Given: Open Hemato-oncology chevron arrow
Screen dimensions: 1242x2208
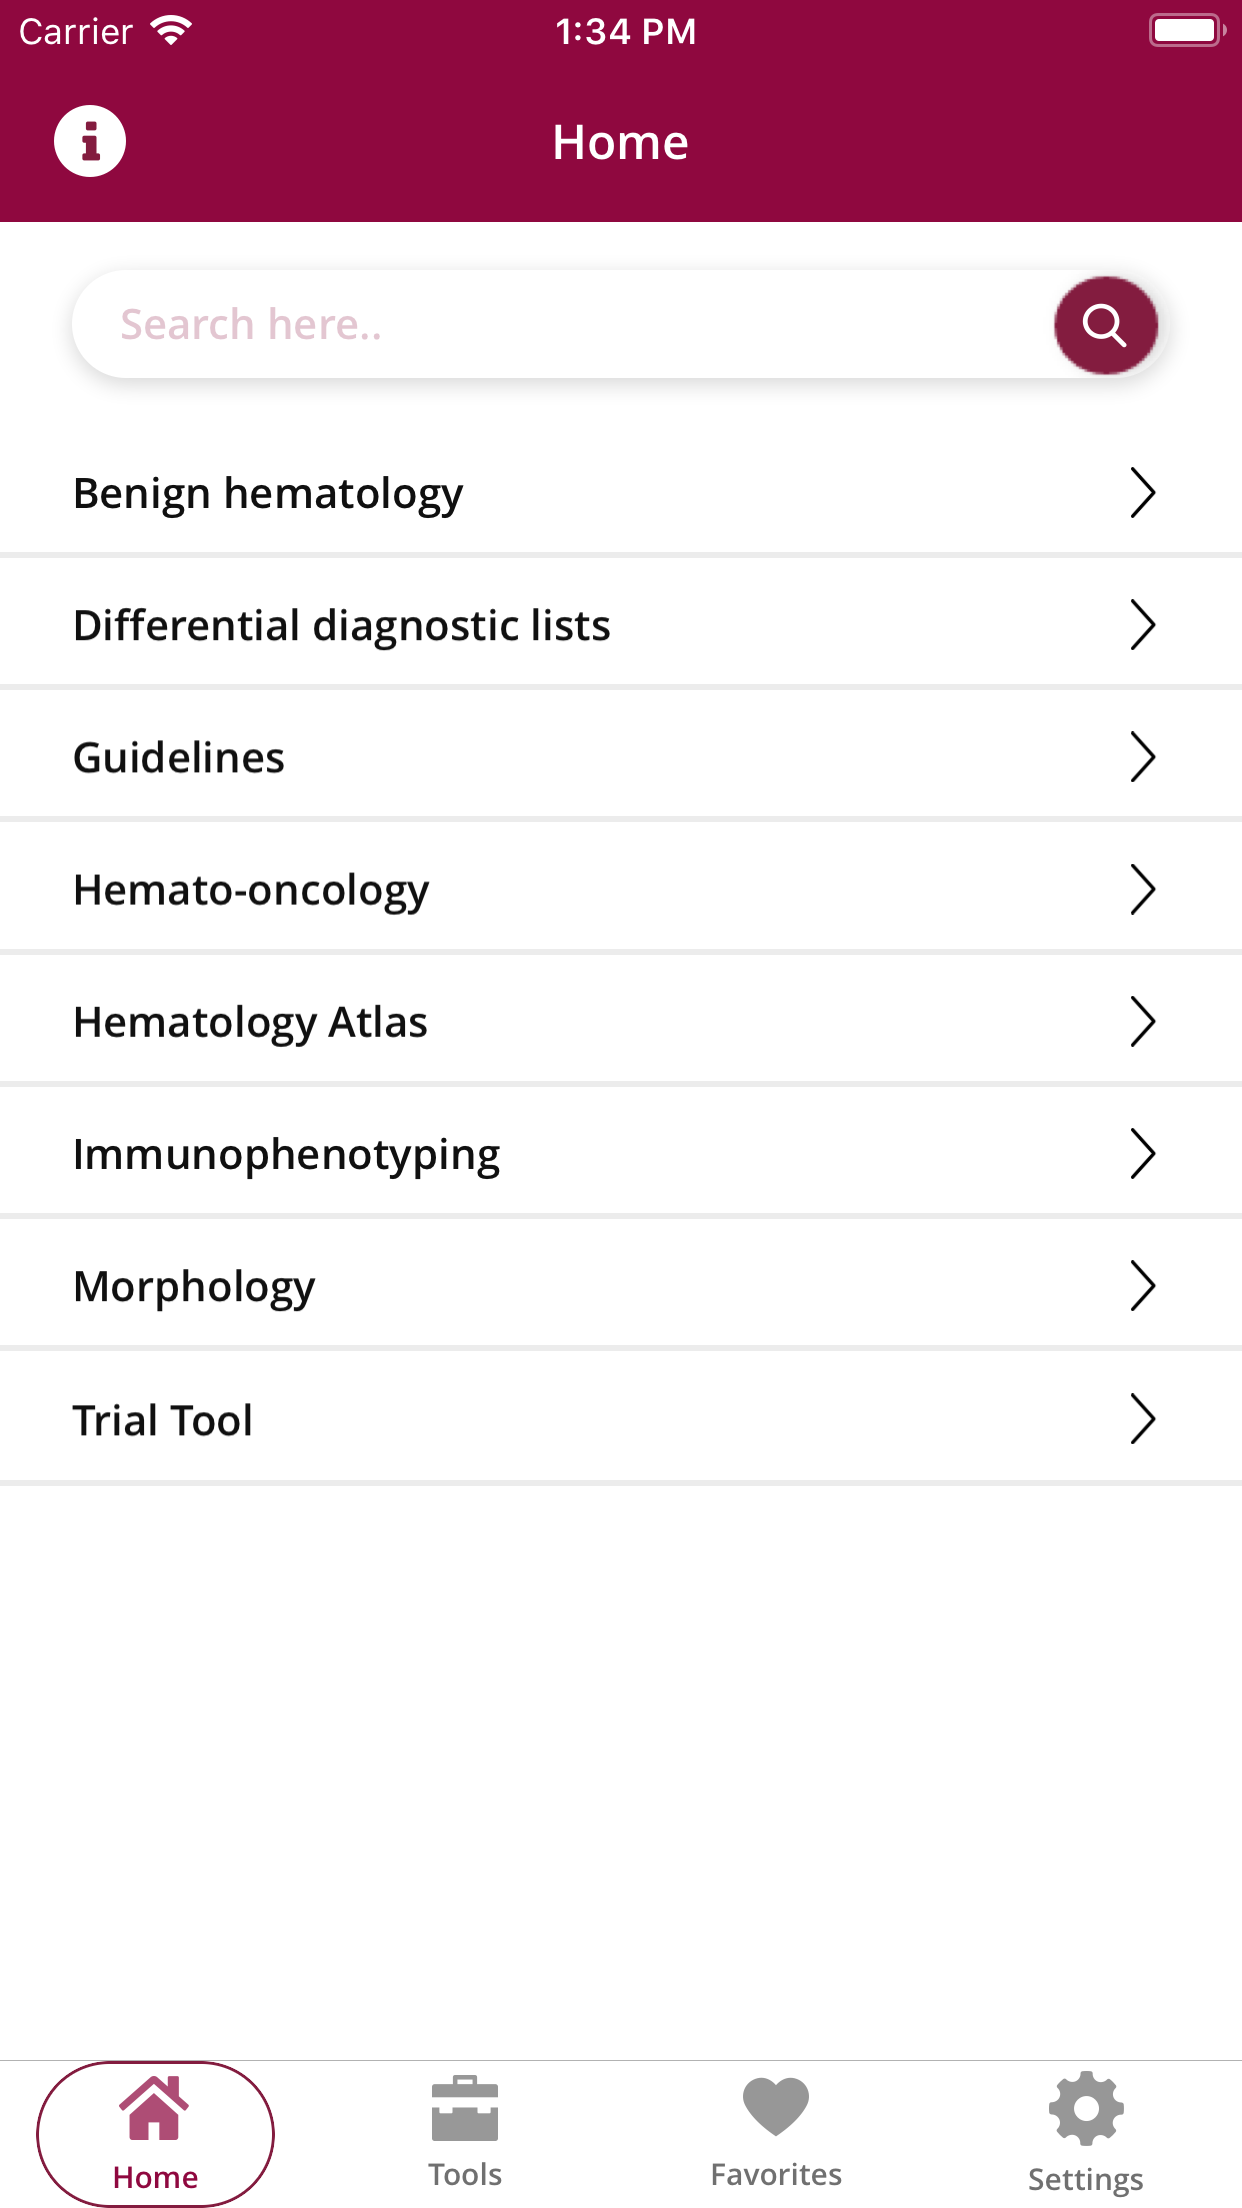Looking at the screenshot, I should [x=1142, y=889].
